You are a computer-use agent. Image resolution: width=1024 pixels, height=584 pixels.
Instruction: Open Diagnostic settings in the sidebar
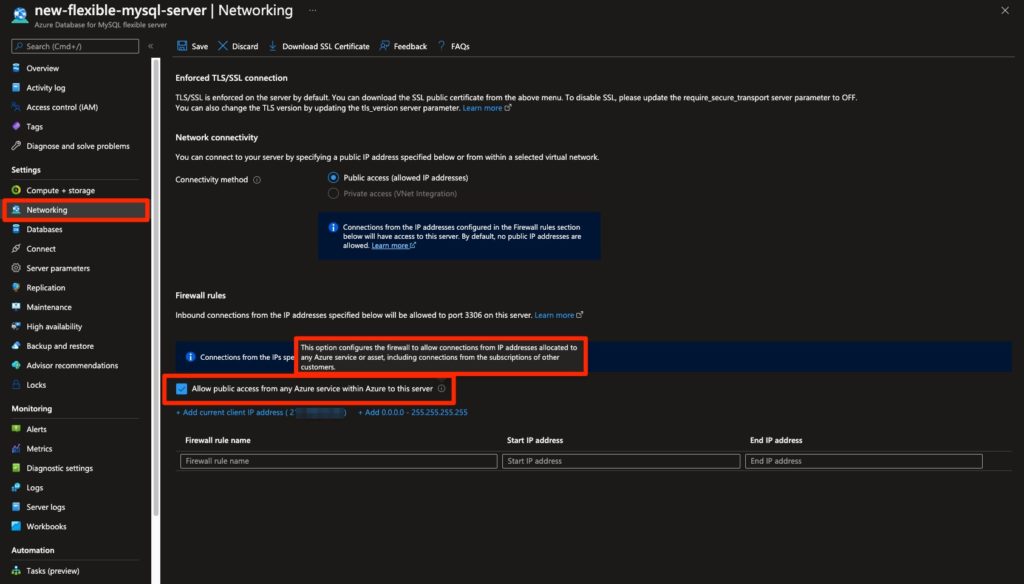[x=59, y=468]
